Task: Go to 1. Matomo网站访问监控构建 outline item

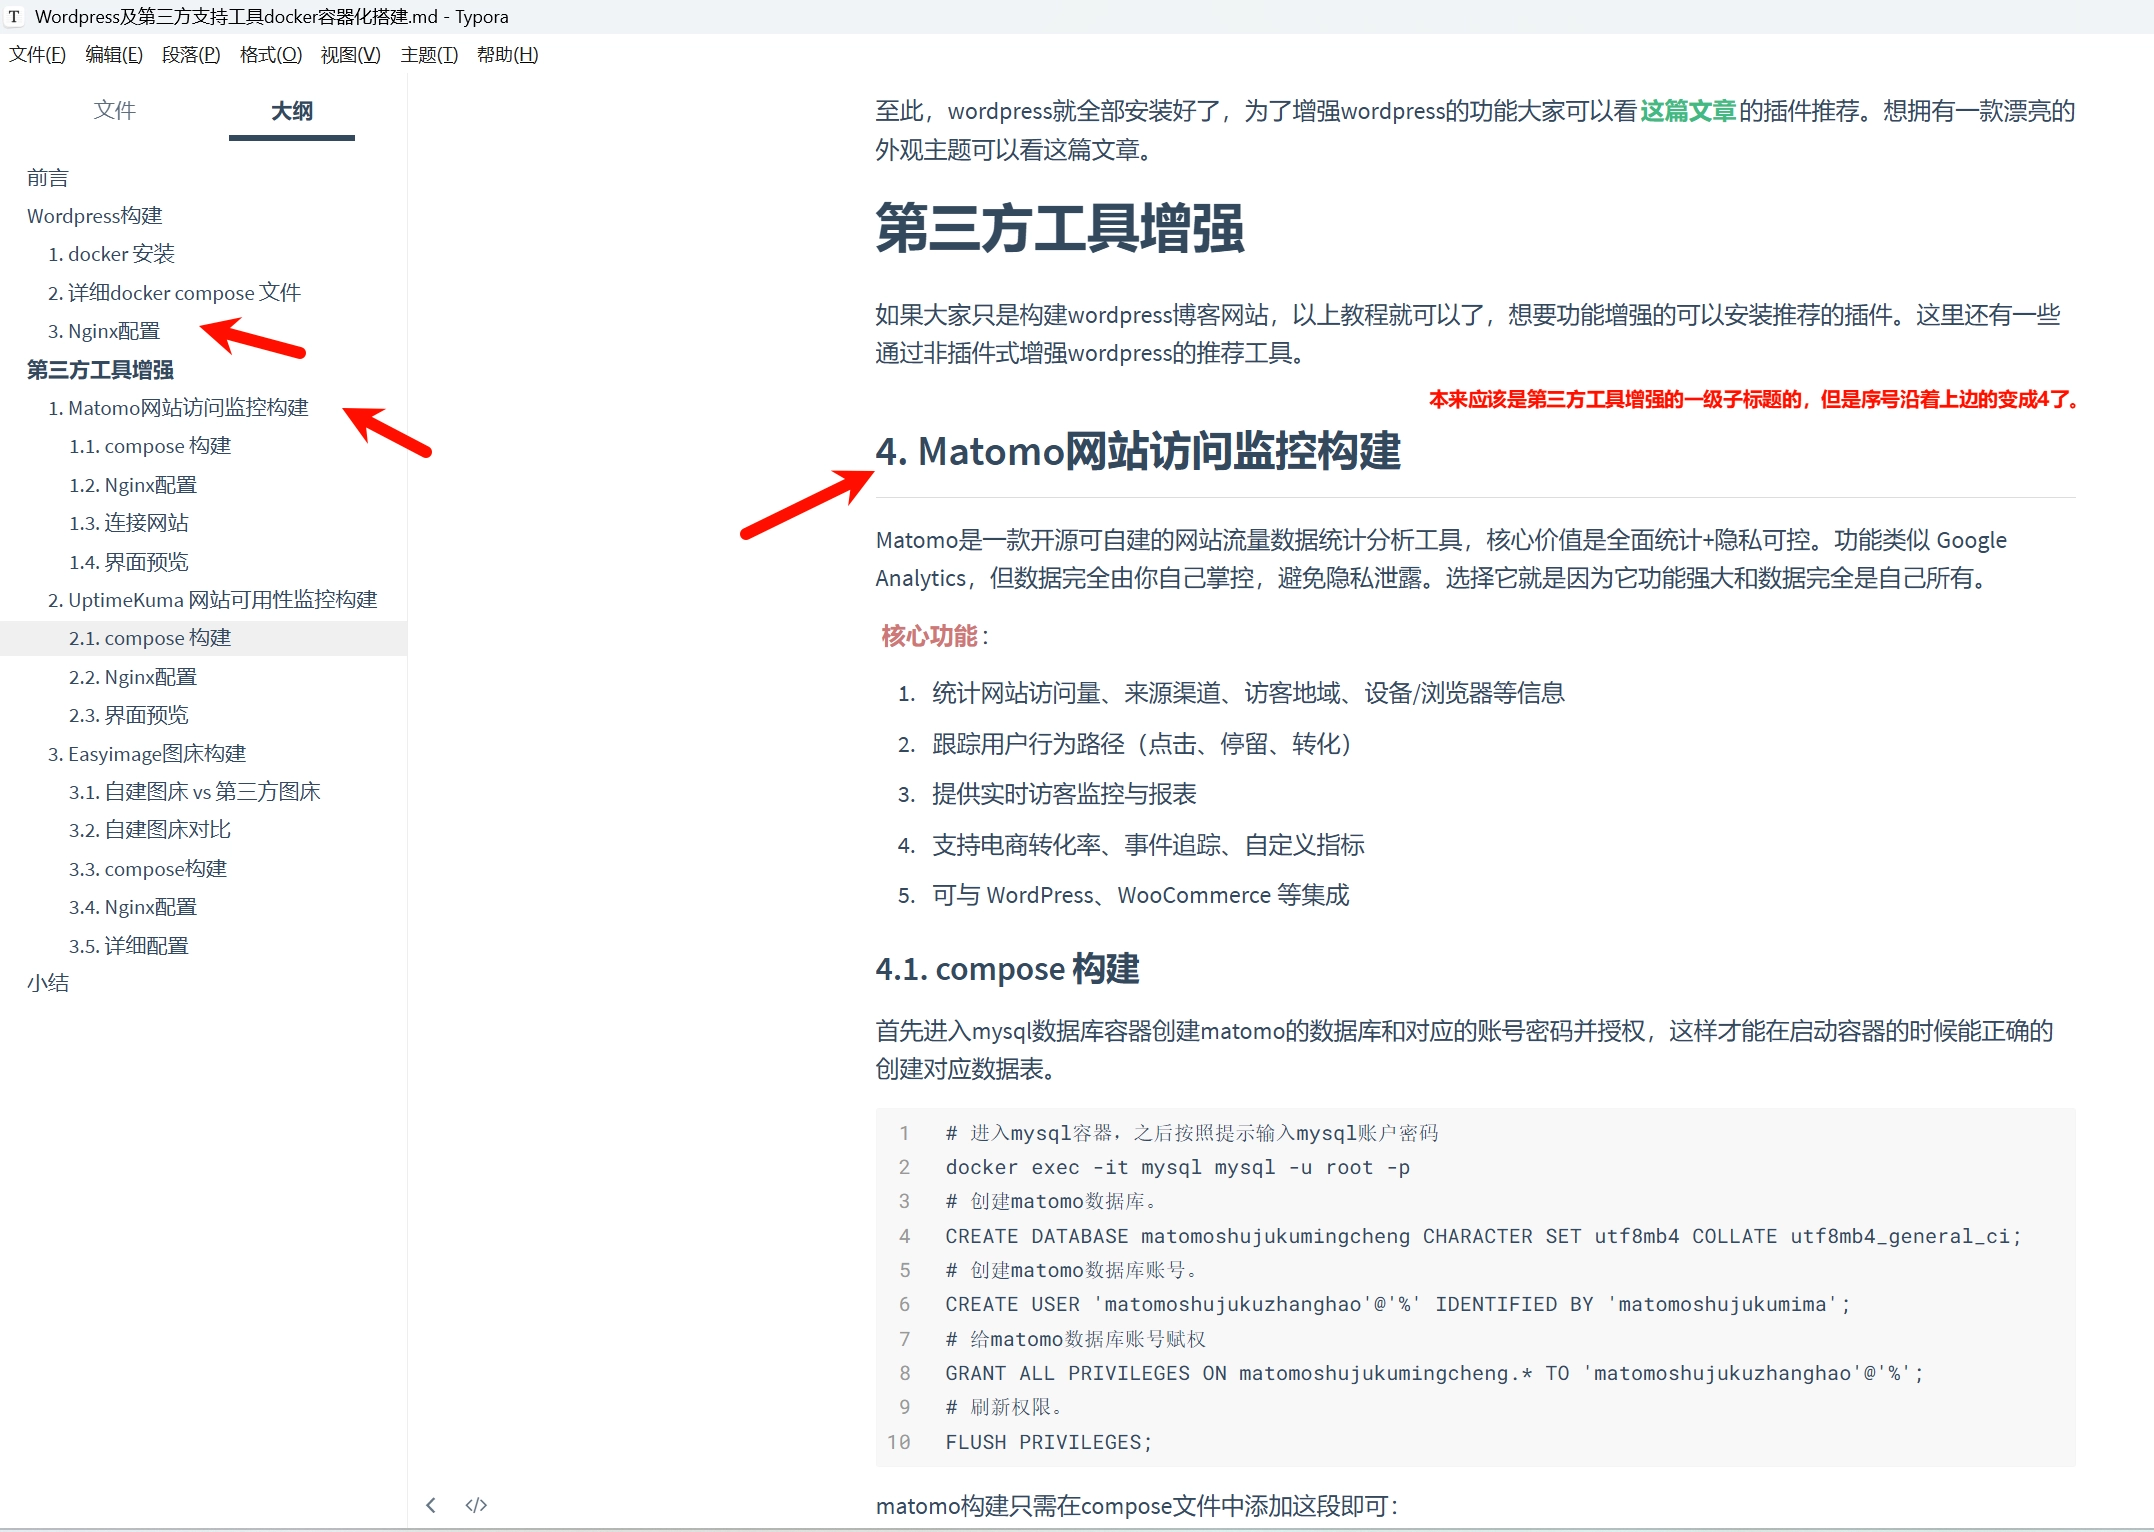Action: click(x=178, y=408)
